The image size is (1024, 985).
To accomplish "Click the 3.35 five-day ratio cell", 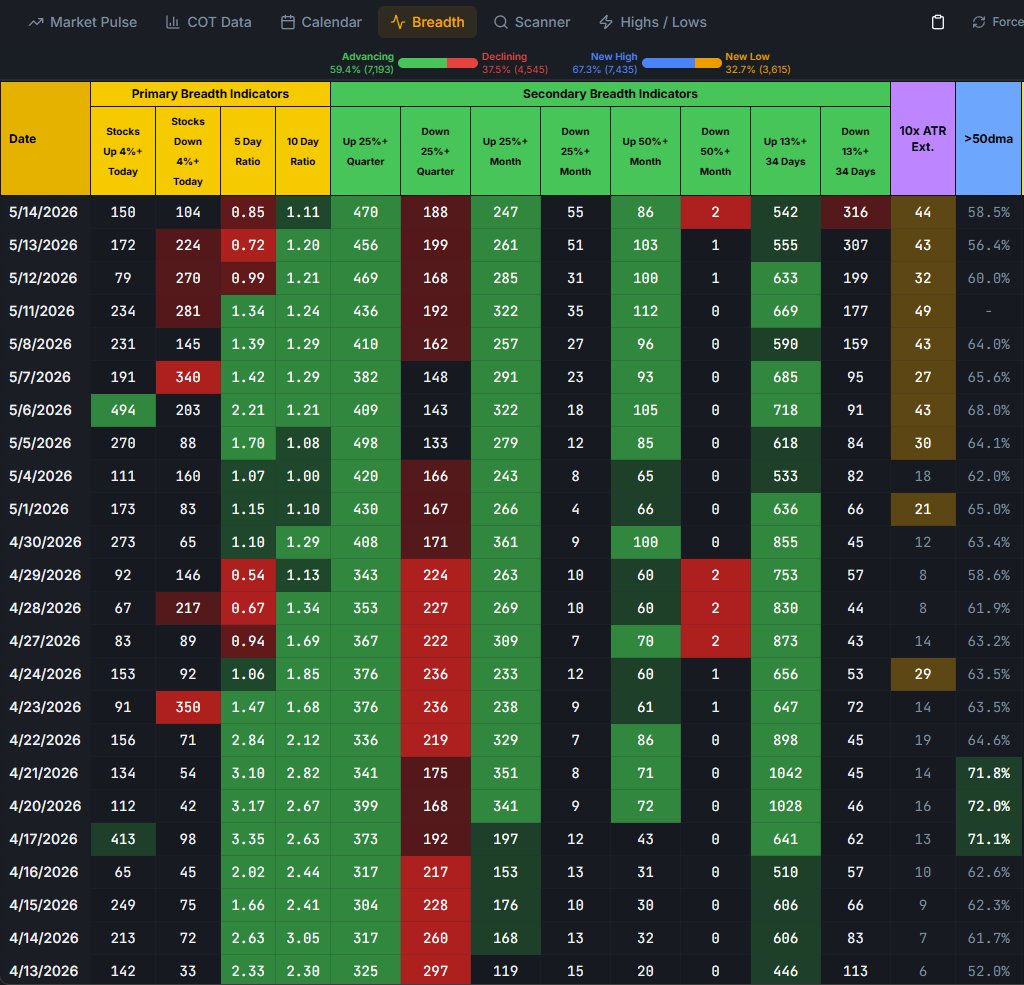I will tap(248, 839).
